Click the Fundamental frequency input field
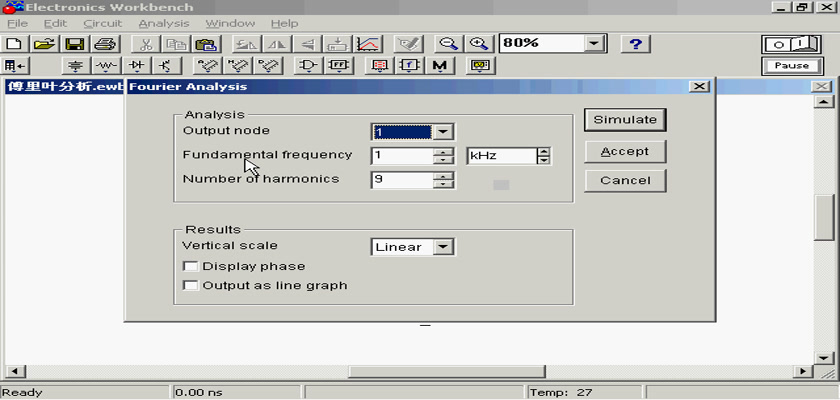Image resolution: width=840 pixels, height=400 pixels. [x=402, y=156]
